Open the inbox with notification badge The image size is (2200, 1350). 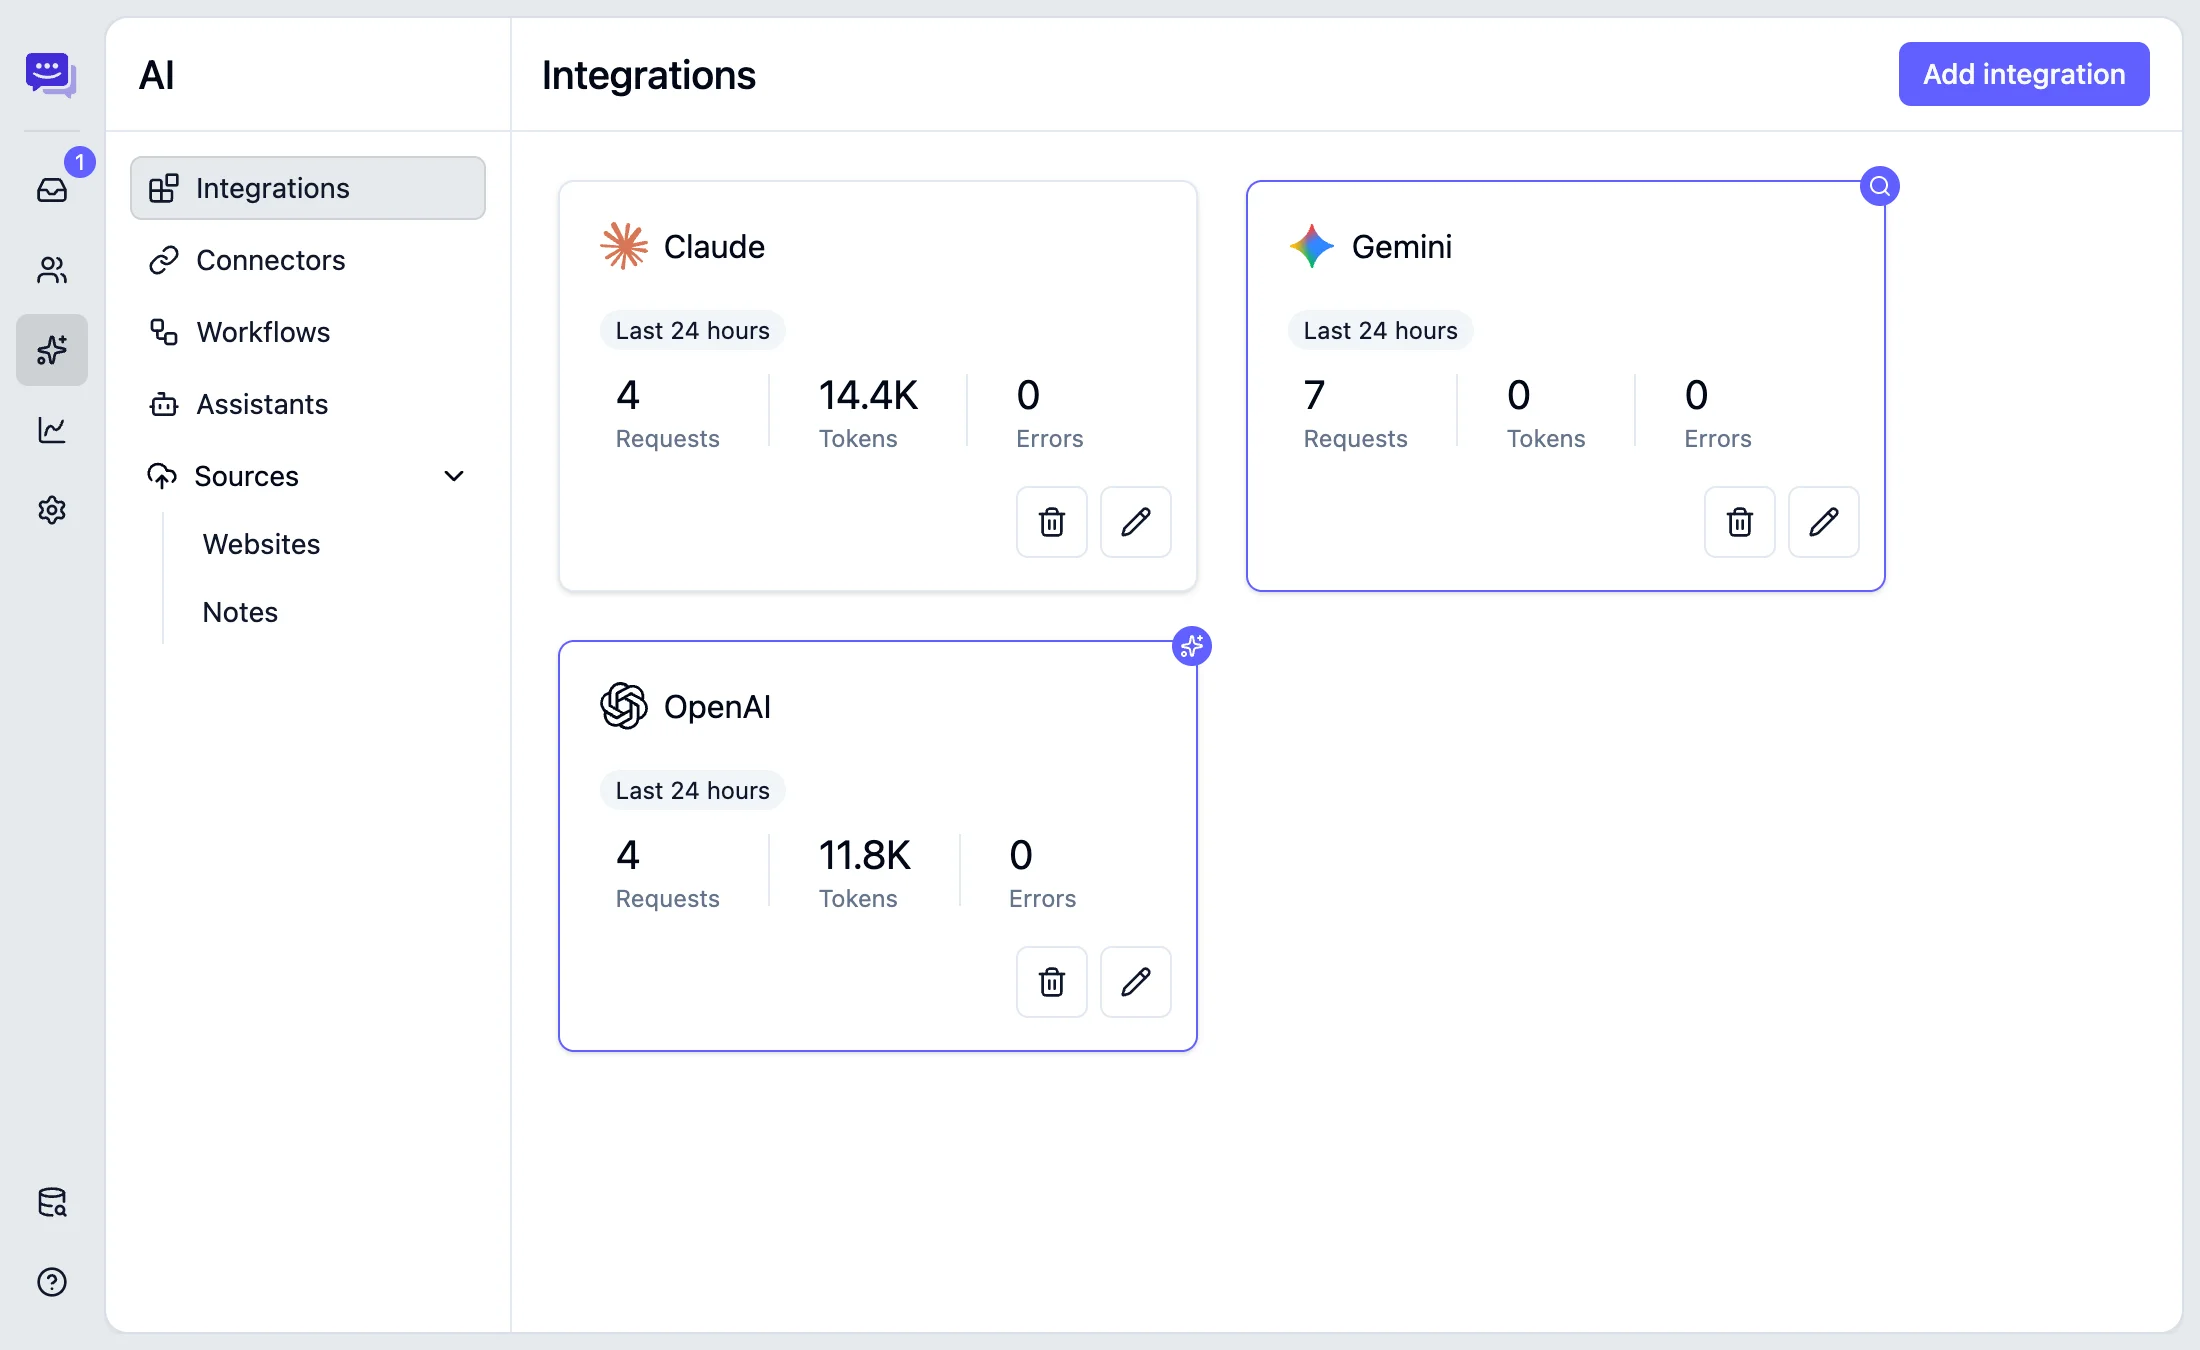point(52,189)
